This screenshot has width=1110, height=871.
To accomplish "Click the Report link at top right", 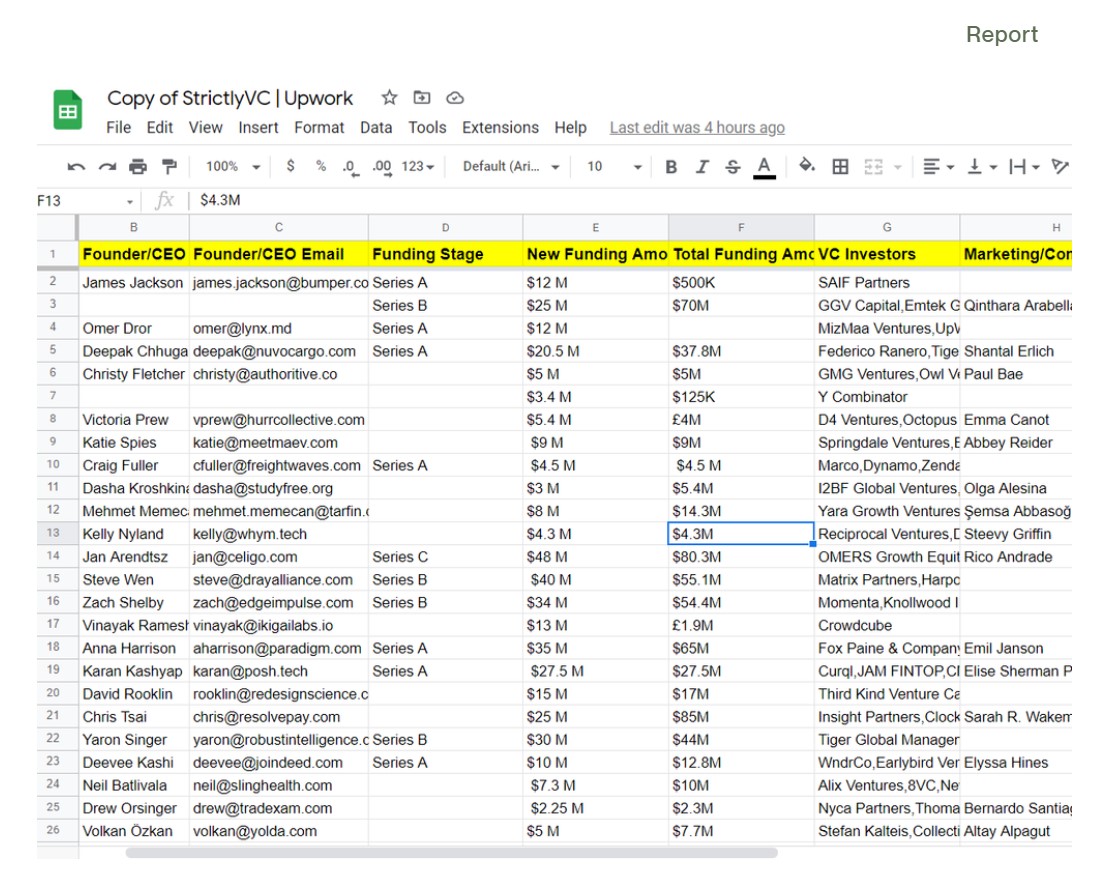I will click(x=1001, y=35).
